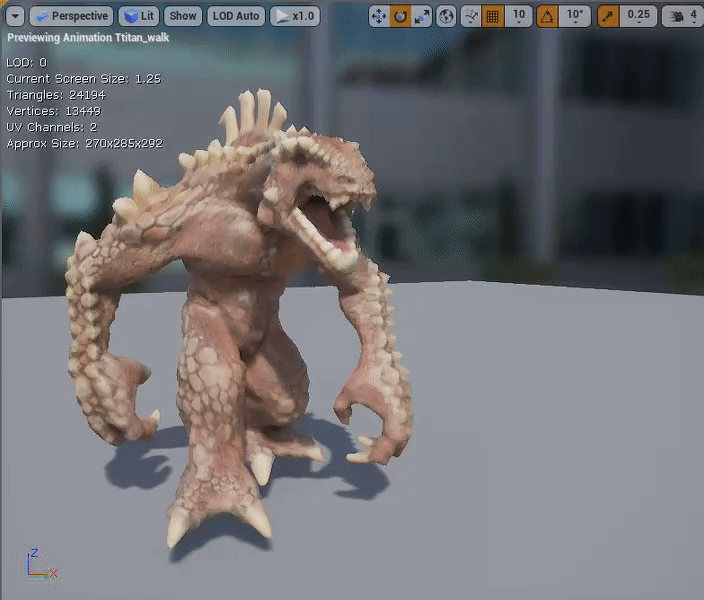Select the scale gizmo tool

click(x=422, y=17)
